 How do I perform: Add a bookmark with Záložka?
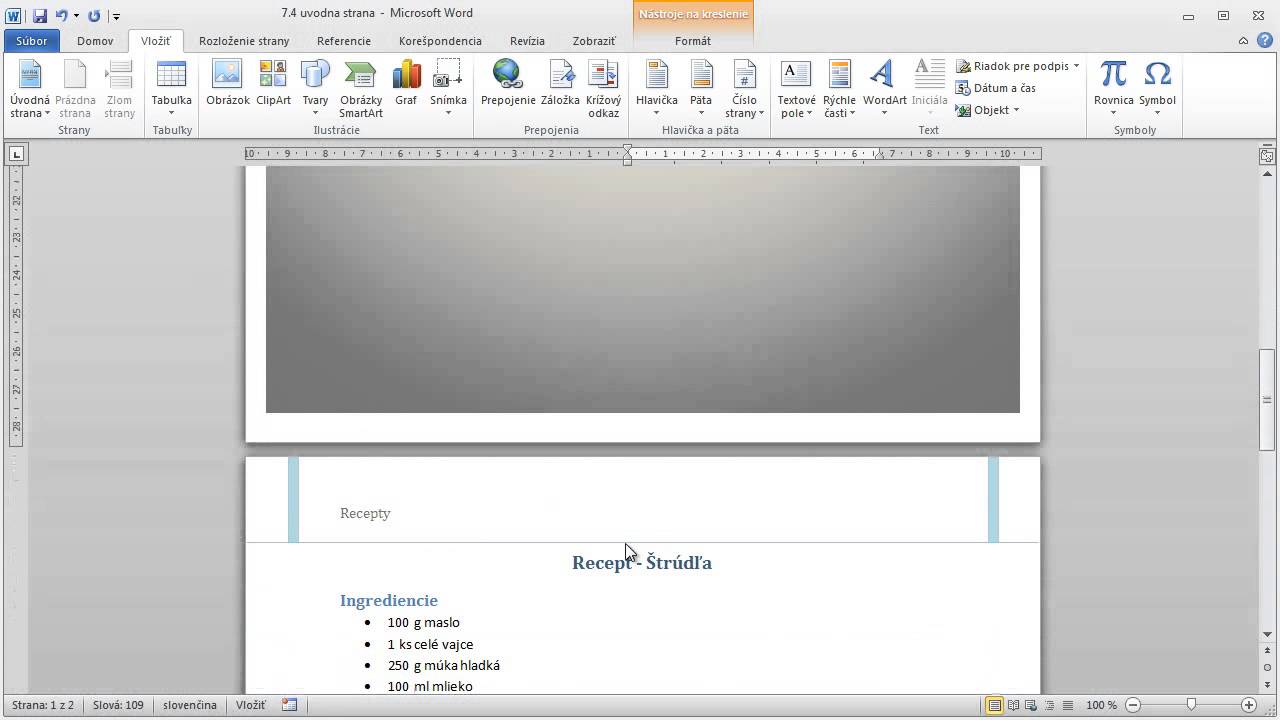point(560,84)
